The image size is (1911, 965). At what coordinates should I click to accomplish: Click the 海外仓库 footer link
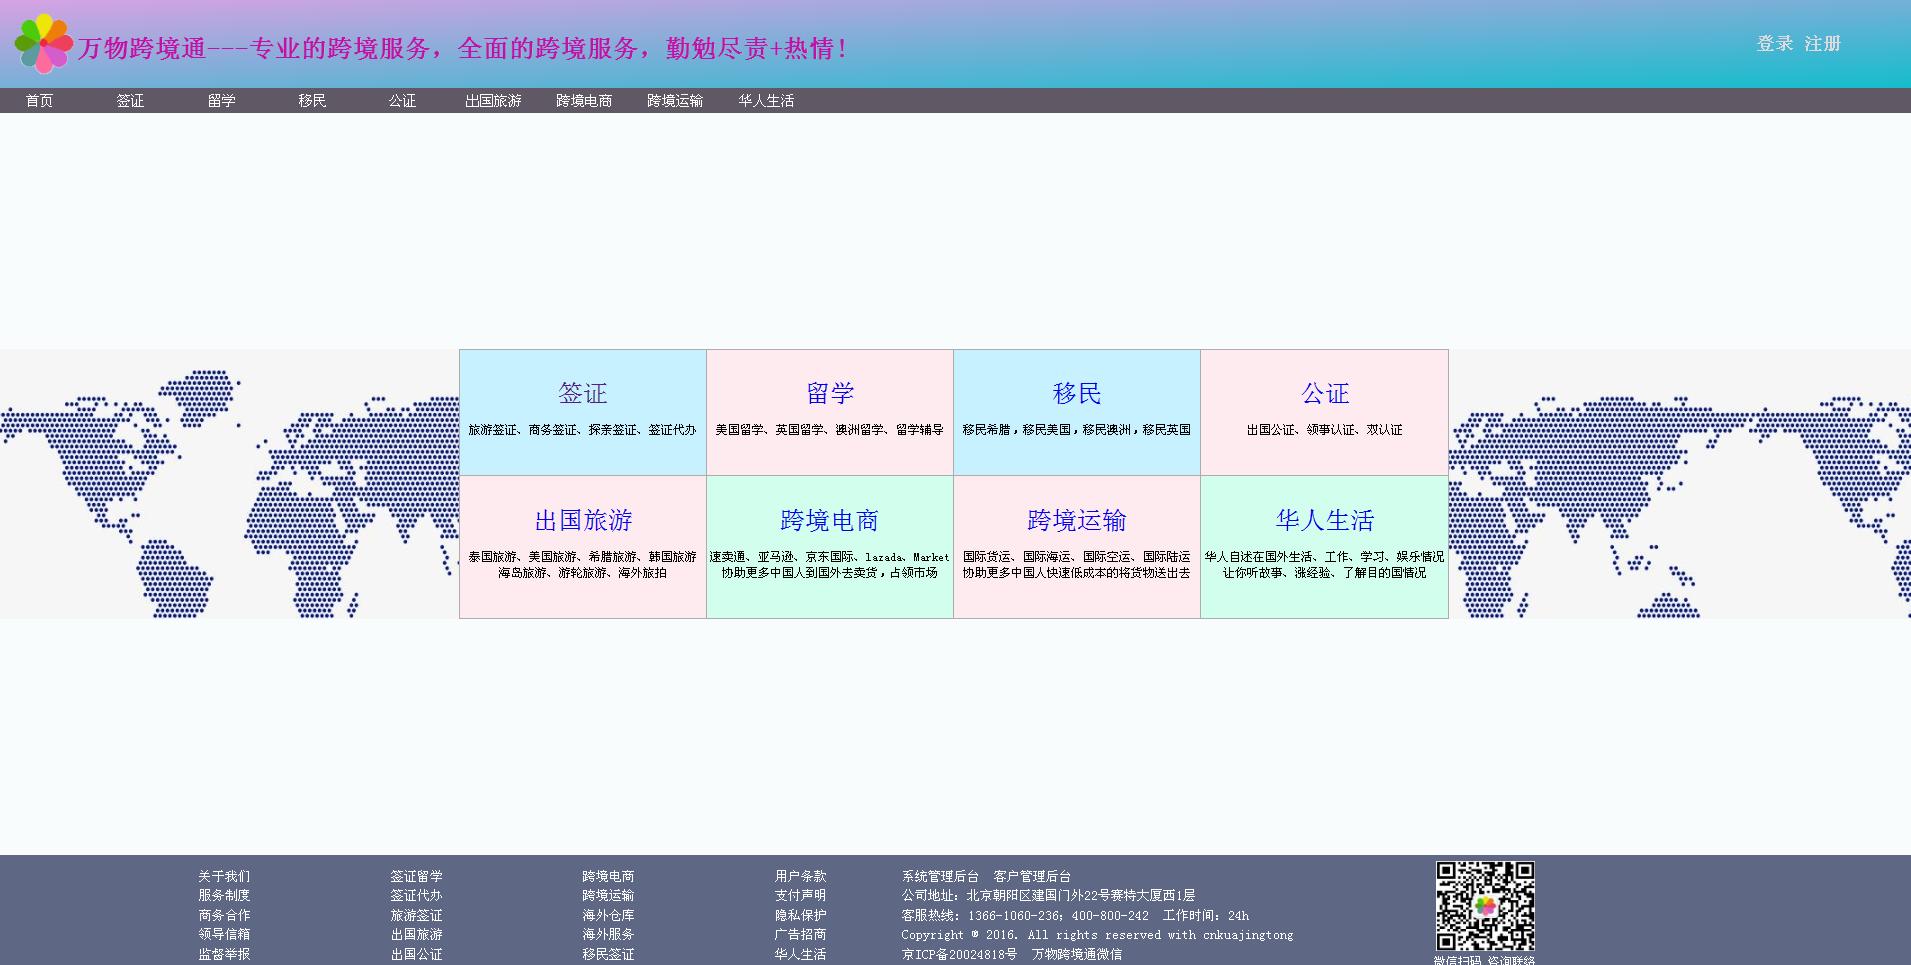pos(608,915)
